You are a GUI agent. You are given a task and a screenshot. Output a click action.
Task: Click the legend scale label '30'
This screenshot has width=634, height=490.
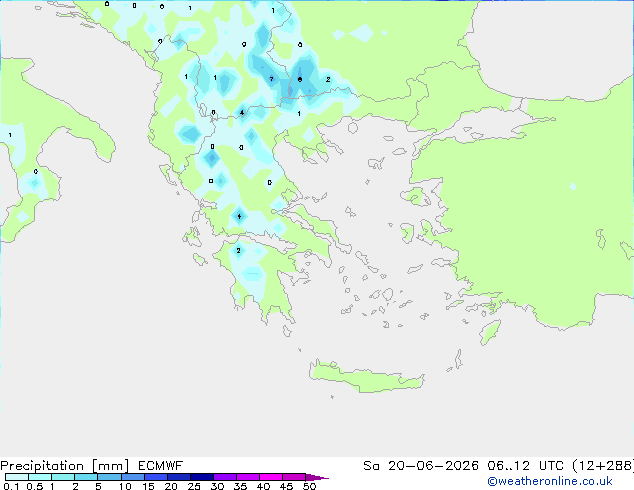[217, 486]
